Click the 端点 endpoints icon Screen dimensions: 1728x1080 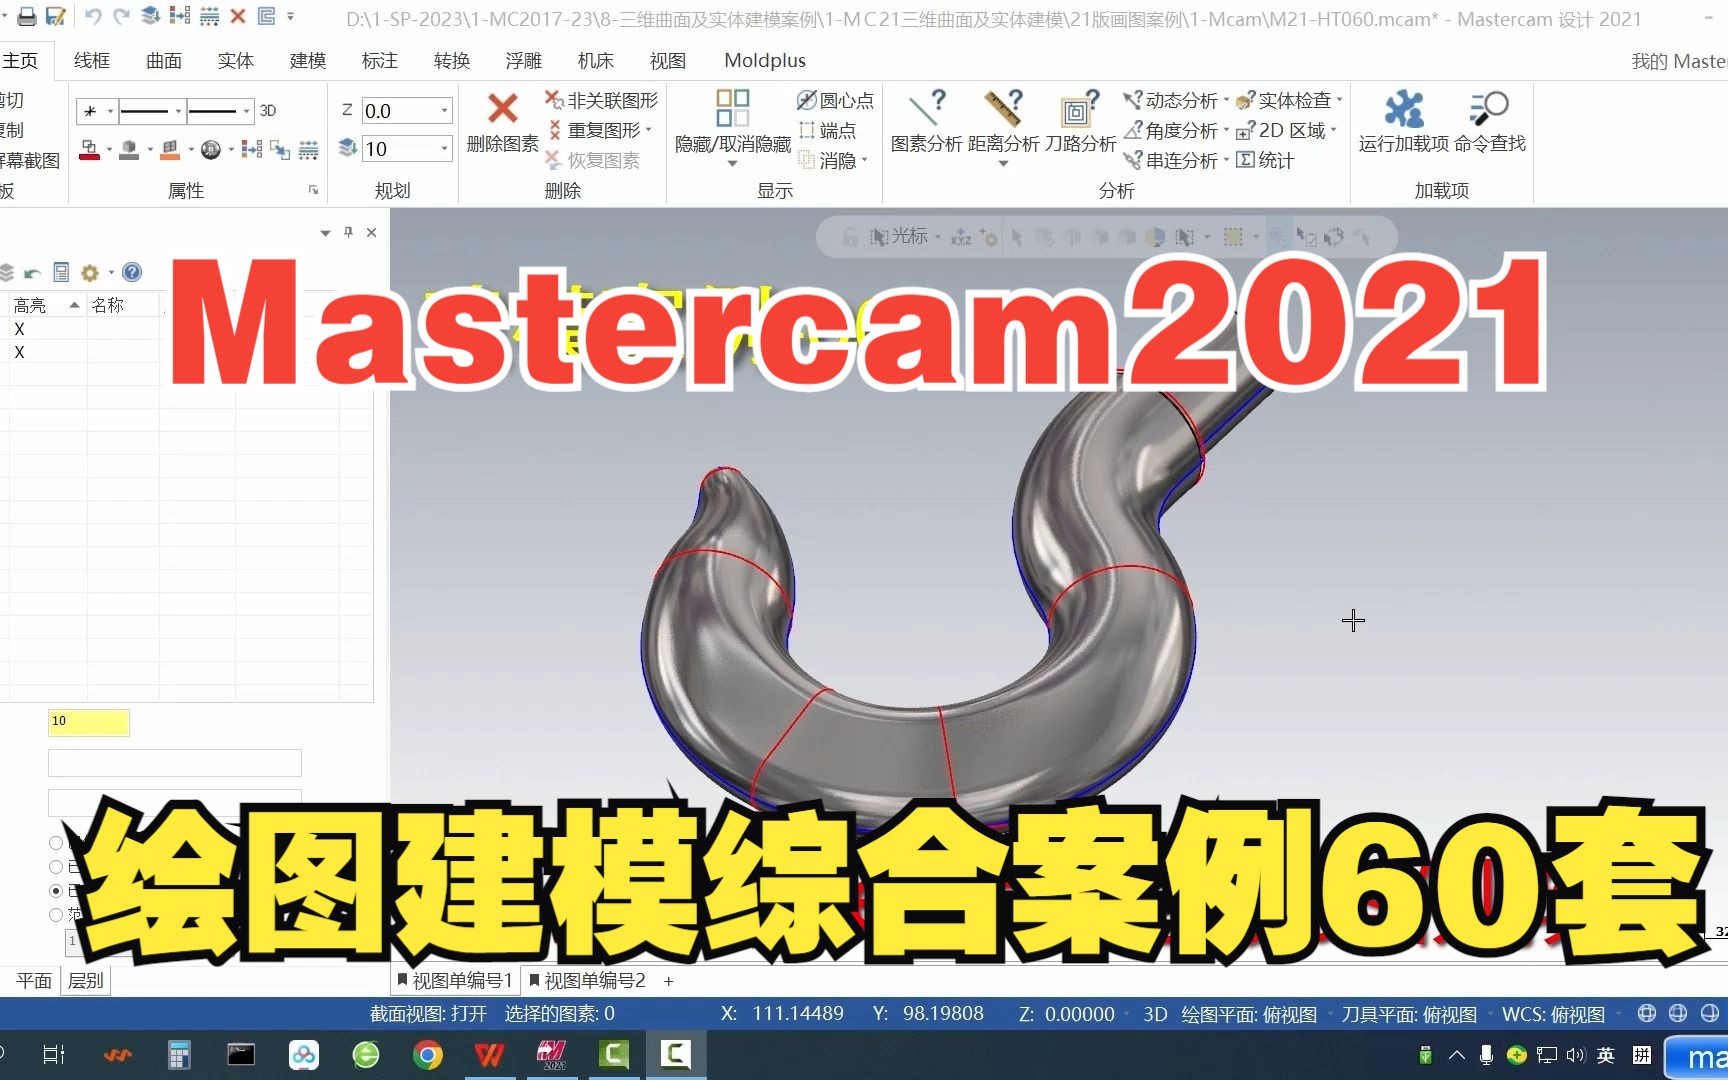pos(806,130)
